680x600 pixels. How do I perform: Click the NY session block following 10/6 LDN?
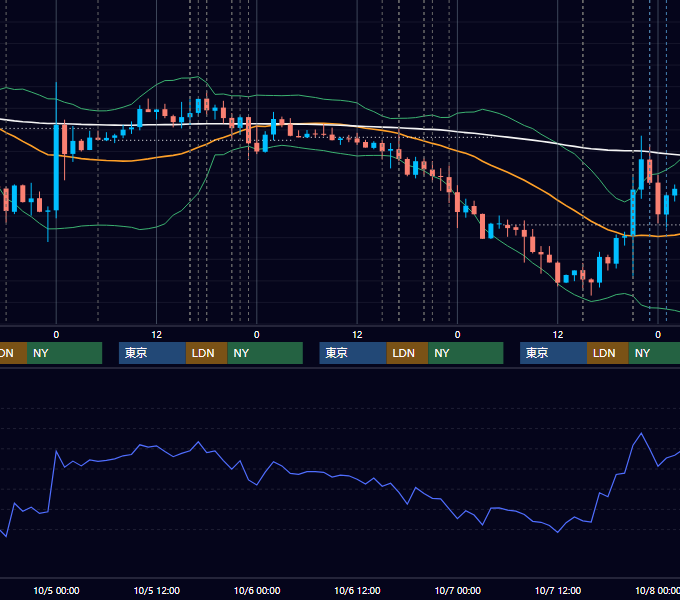tap(466, 353)
